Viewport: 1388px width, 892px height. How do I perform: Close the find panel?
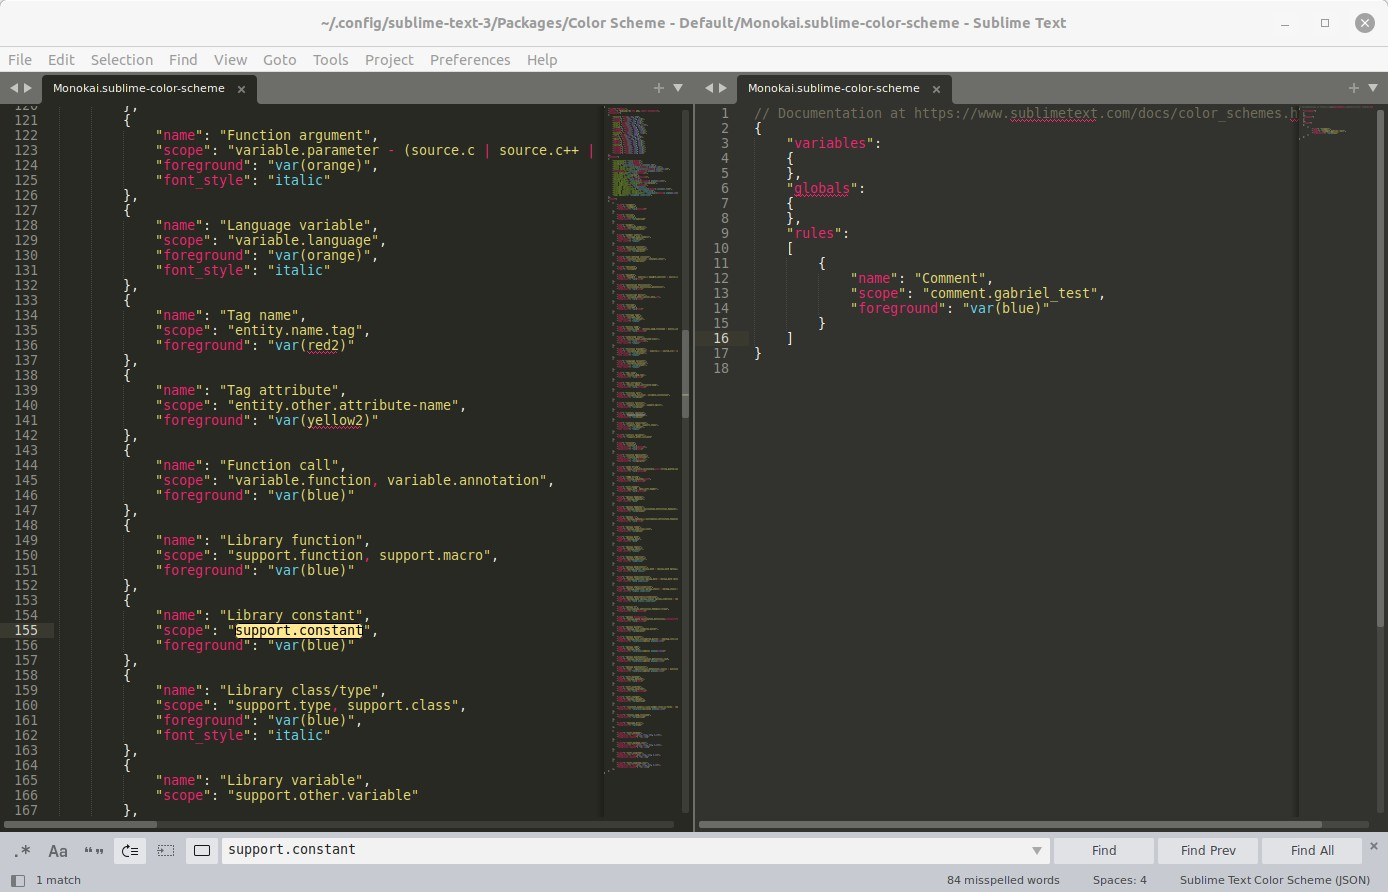point(1374,846)
